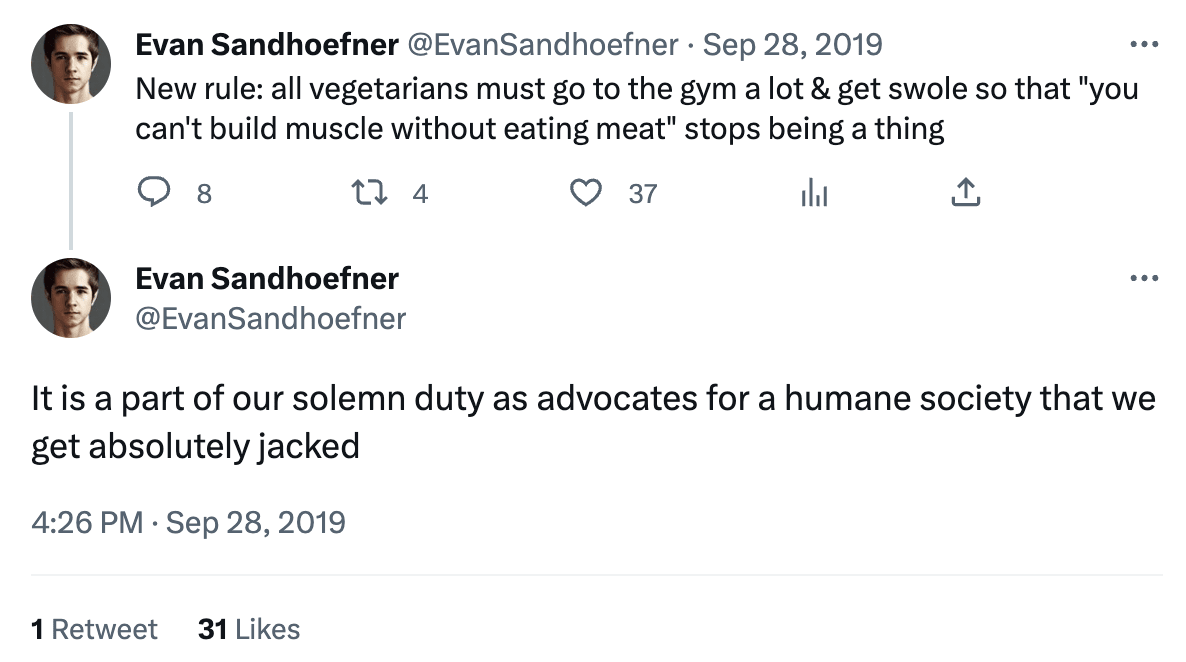Open the bold Evan Sandhoefner name on the second tweet
The width and height of the screenshot is (1186, 662).
coord(267,279)
